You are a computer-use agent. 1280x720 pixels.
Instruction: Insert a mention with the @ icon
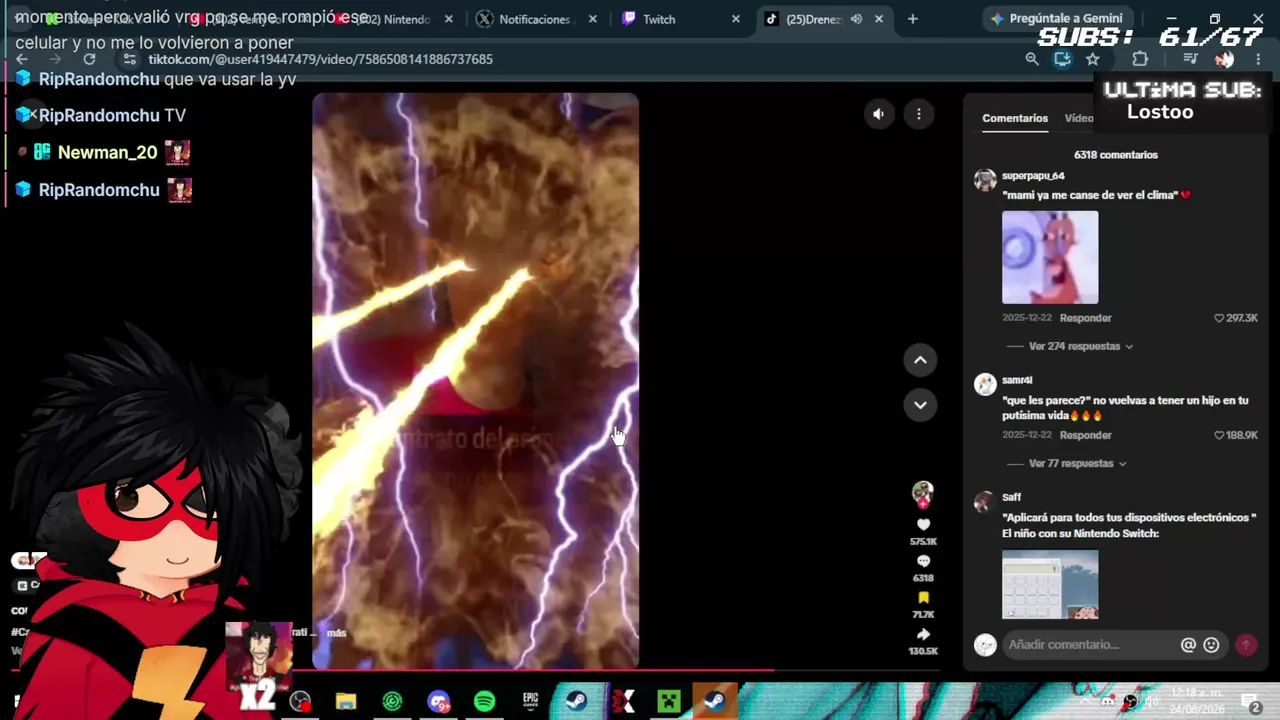[x=1188, y=645]
